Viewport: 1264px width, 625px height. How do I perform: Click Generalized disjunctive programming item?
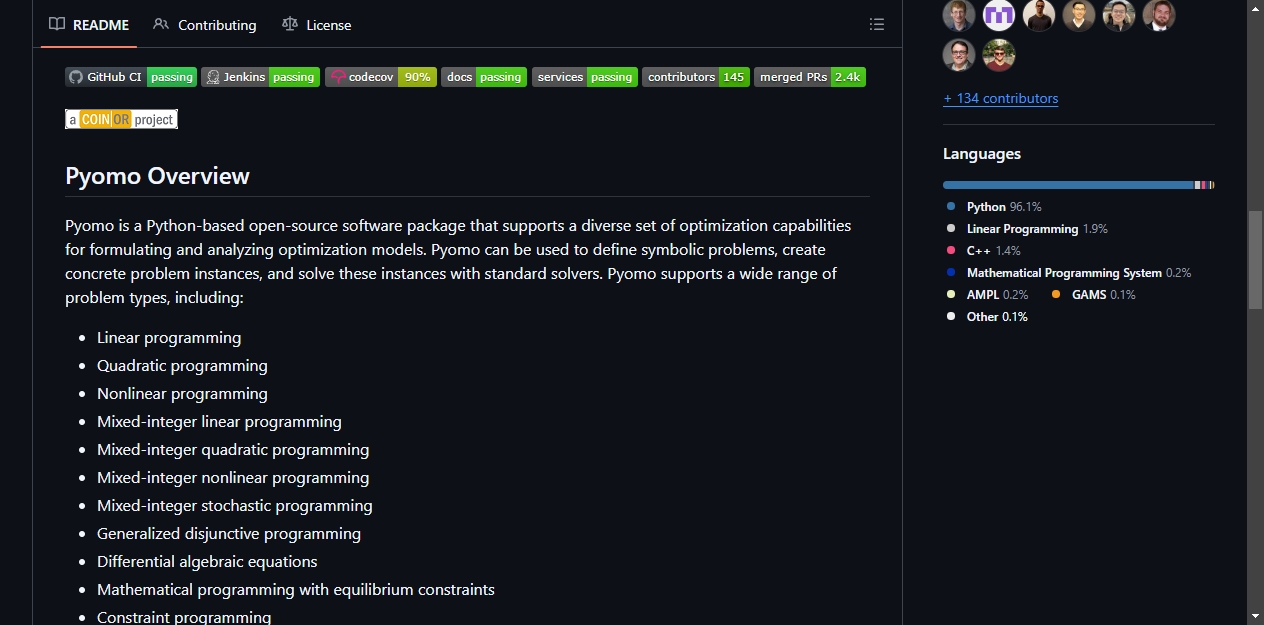tap(229, 534)
